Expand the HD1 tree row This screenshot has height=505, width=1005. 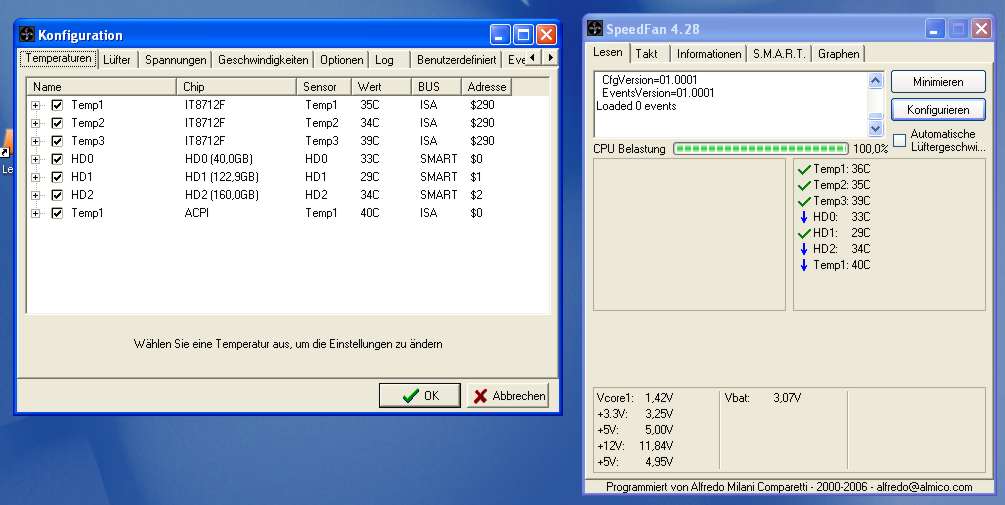click(35, 177)
